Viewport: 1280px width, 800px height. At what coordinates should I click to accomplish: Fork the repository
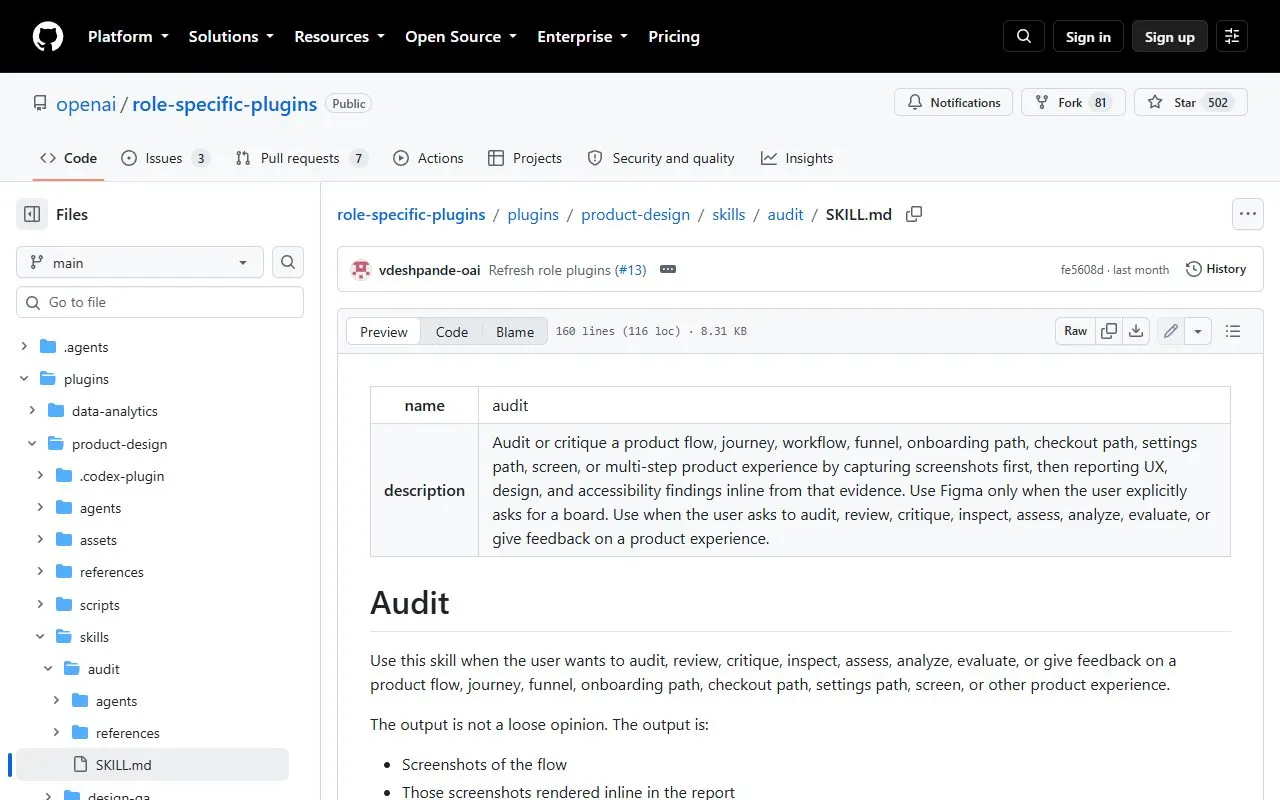coord(1073,102)
